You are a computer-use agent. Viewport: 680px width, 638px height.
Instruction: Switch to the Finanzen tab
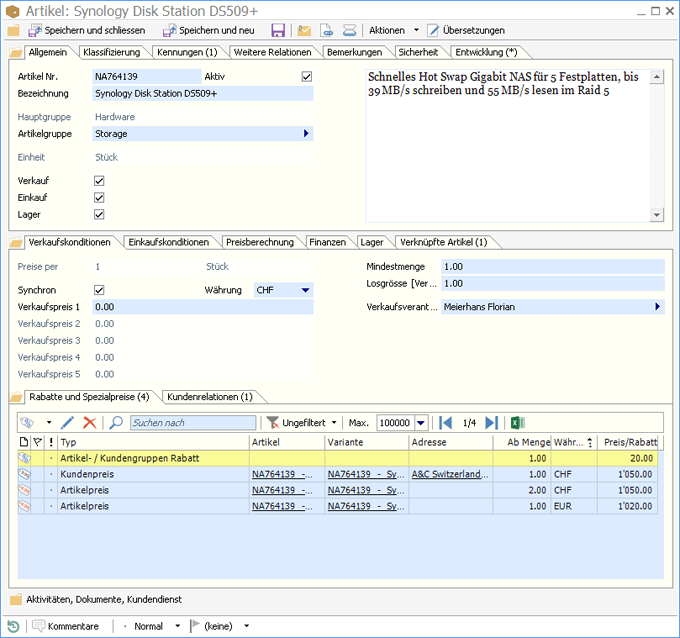pos(327,242)
